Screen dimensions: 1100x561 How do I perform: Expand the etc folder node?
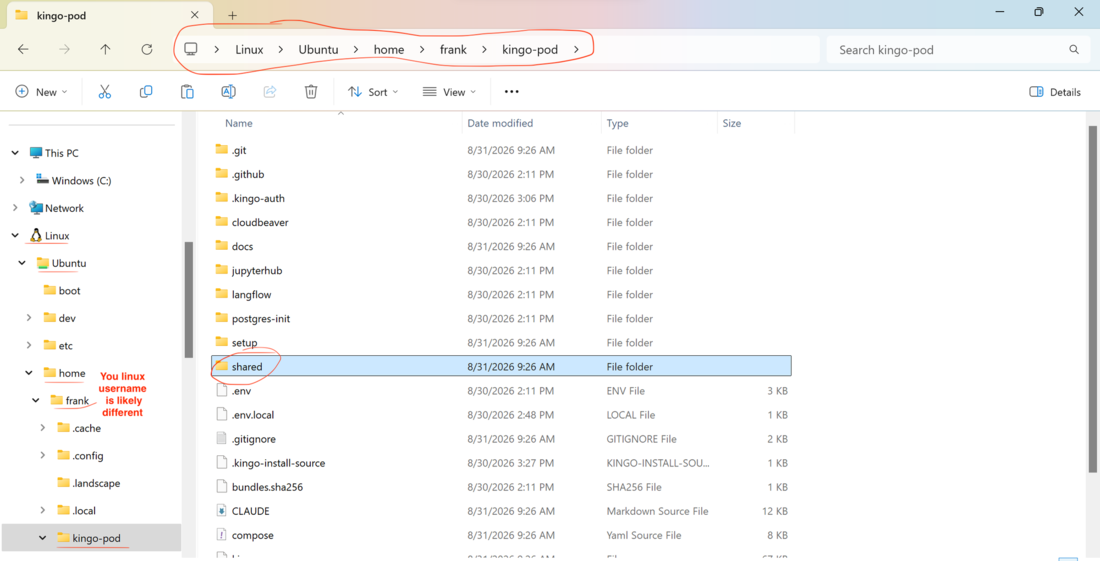(29, 345)
